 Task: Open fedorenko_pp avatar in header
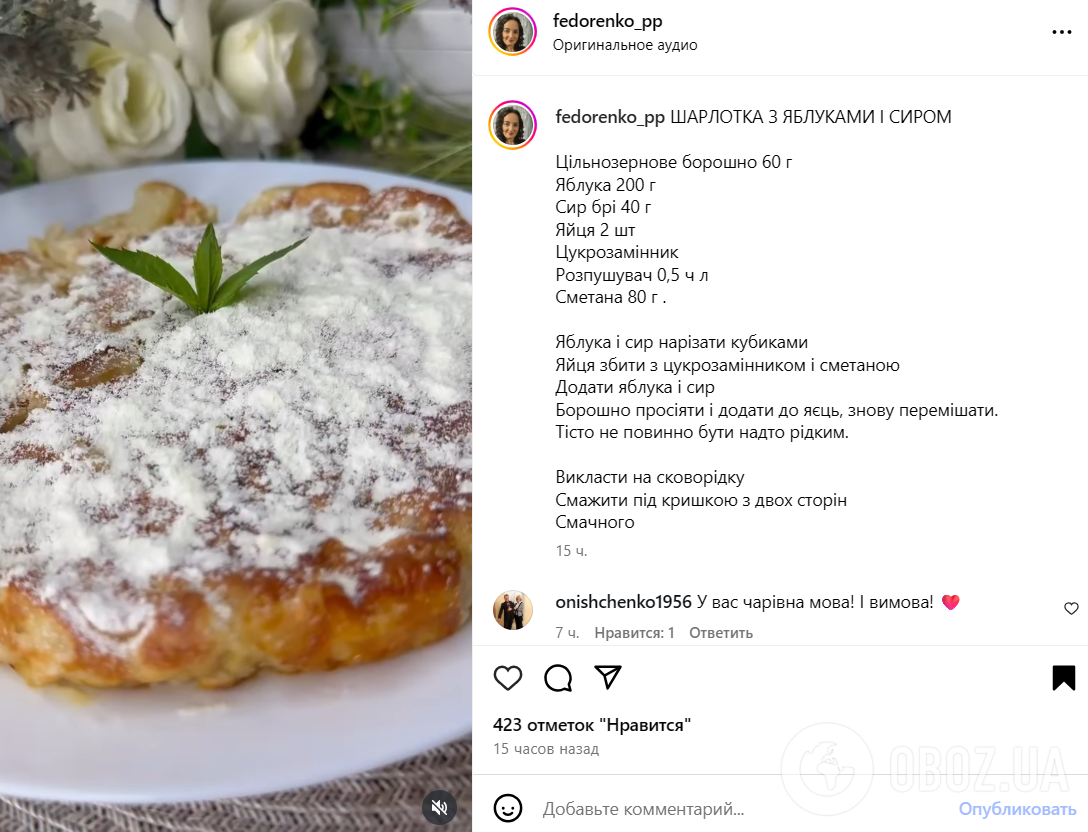pos(513,32)
